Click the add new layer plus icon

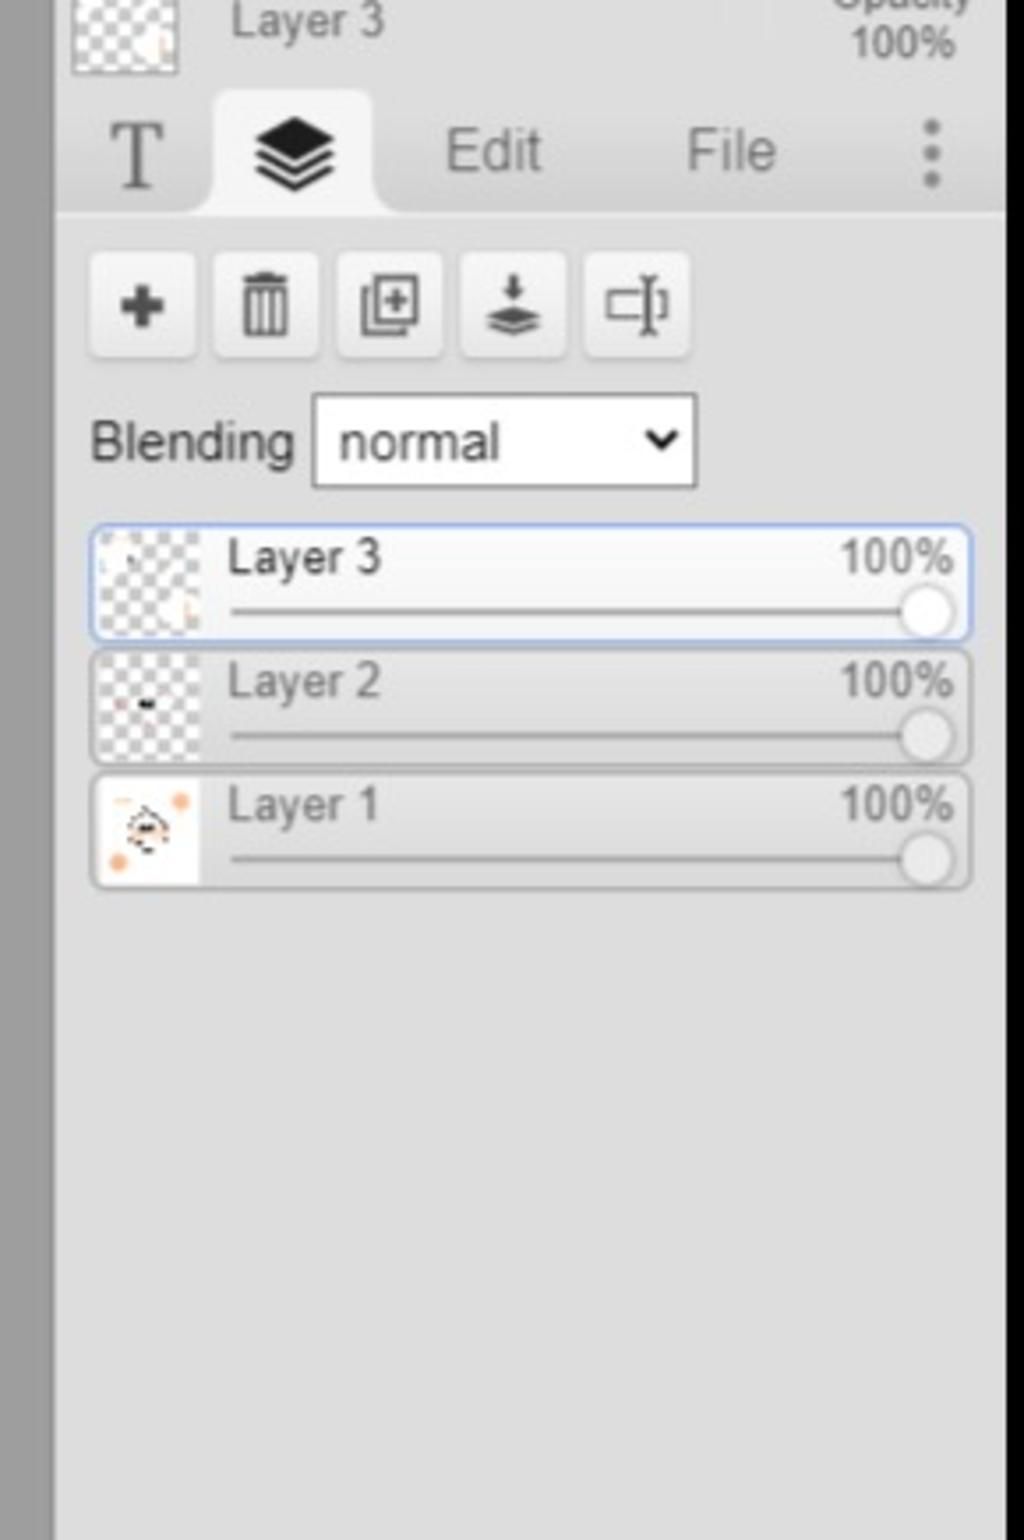[x=142, y=305]
